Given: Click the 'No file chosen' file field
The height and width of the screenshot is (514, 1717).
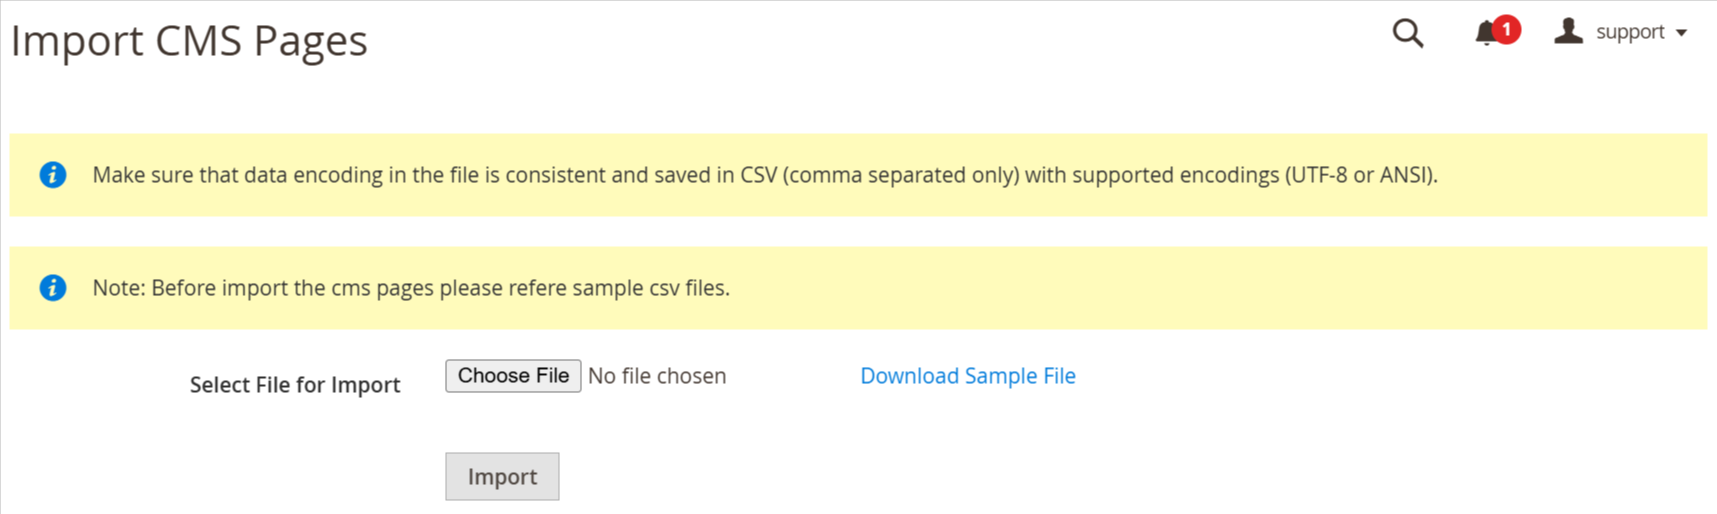Looking at the screenshot, I should pos(657,376).
